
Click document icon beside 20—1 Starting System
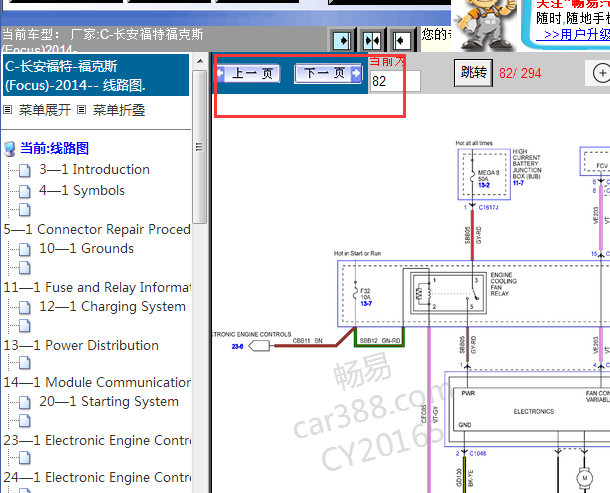click(x=25, y=402)
